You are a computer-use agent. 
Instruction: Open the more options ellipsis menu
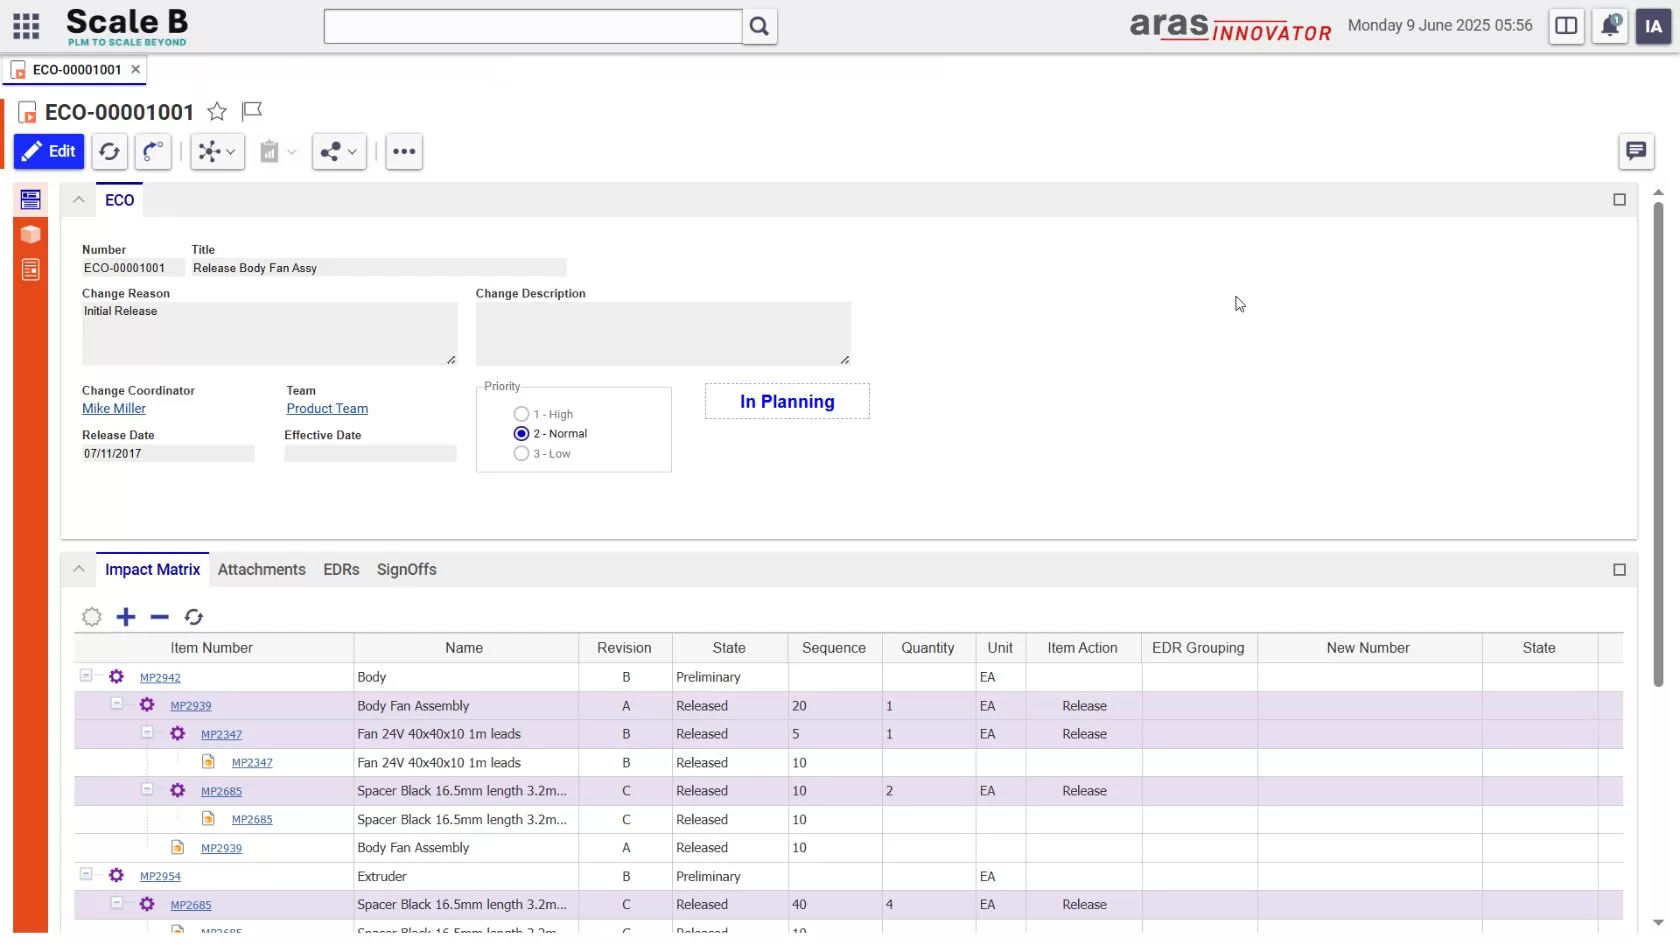[404, 152]
